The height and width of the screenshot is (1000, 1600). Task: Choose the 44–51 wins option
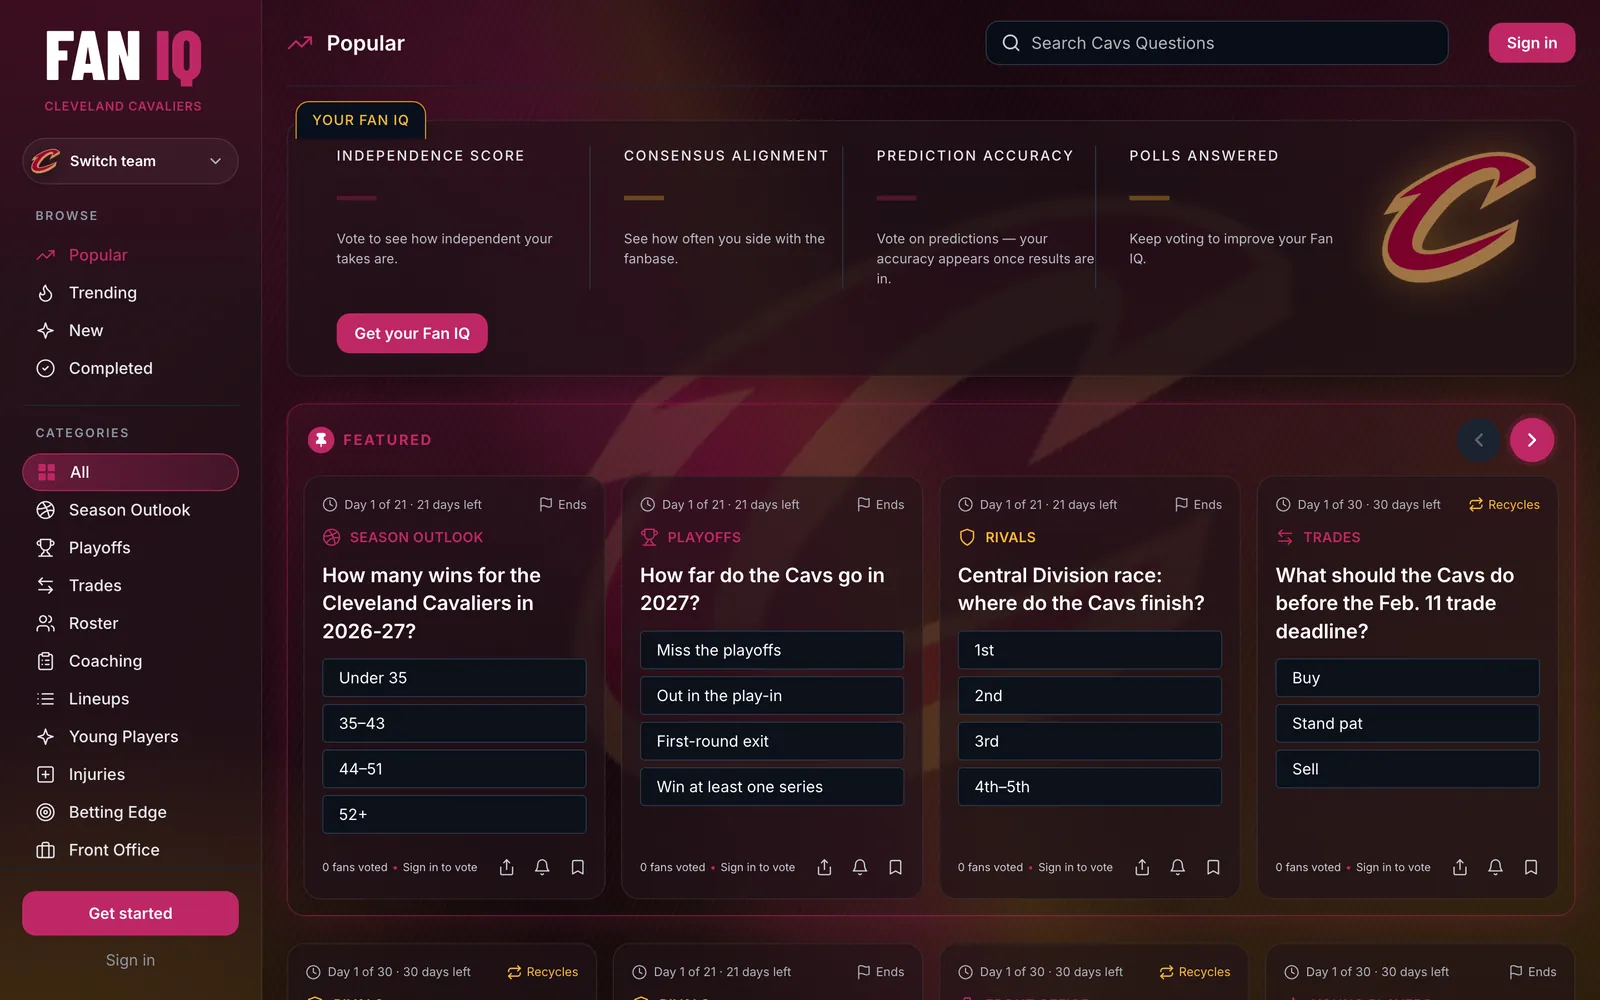454,769
